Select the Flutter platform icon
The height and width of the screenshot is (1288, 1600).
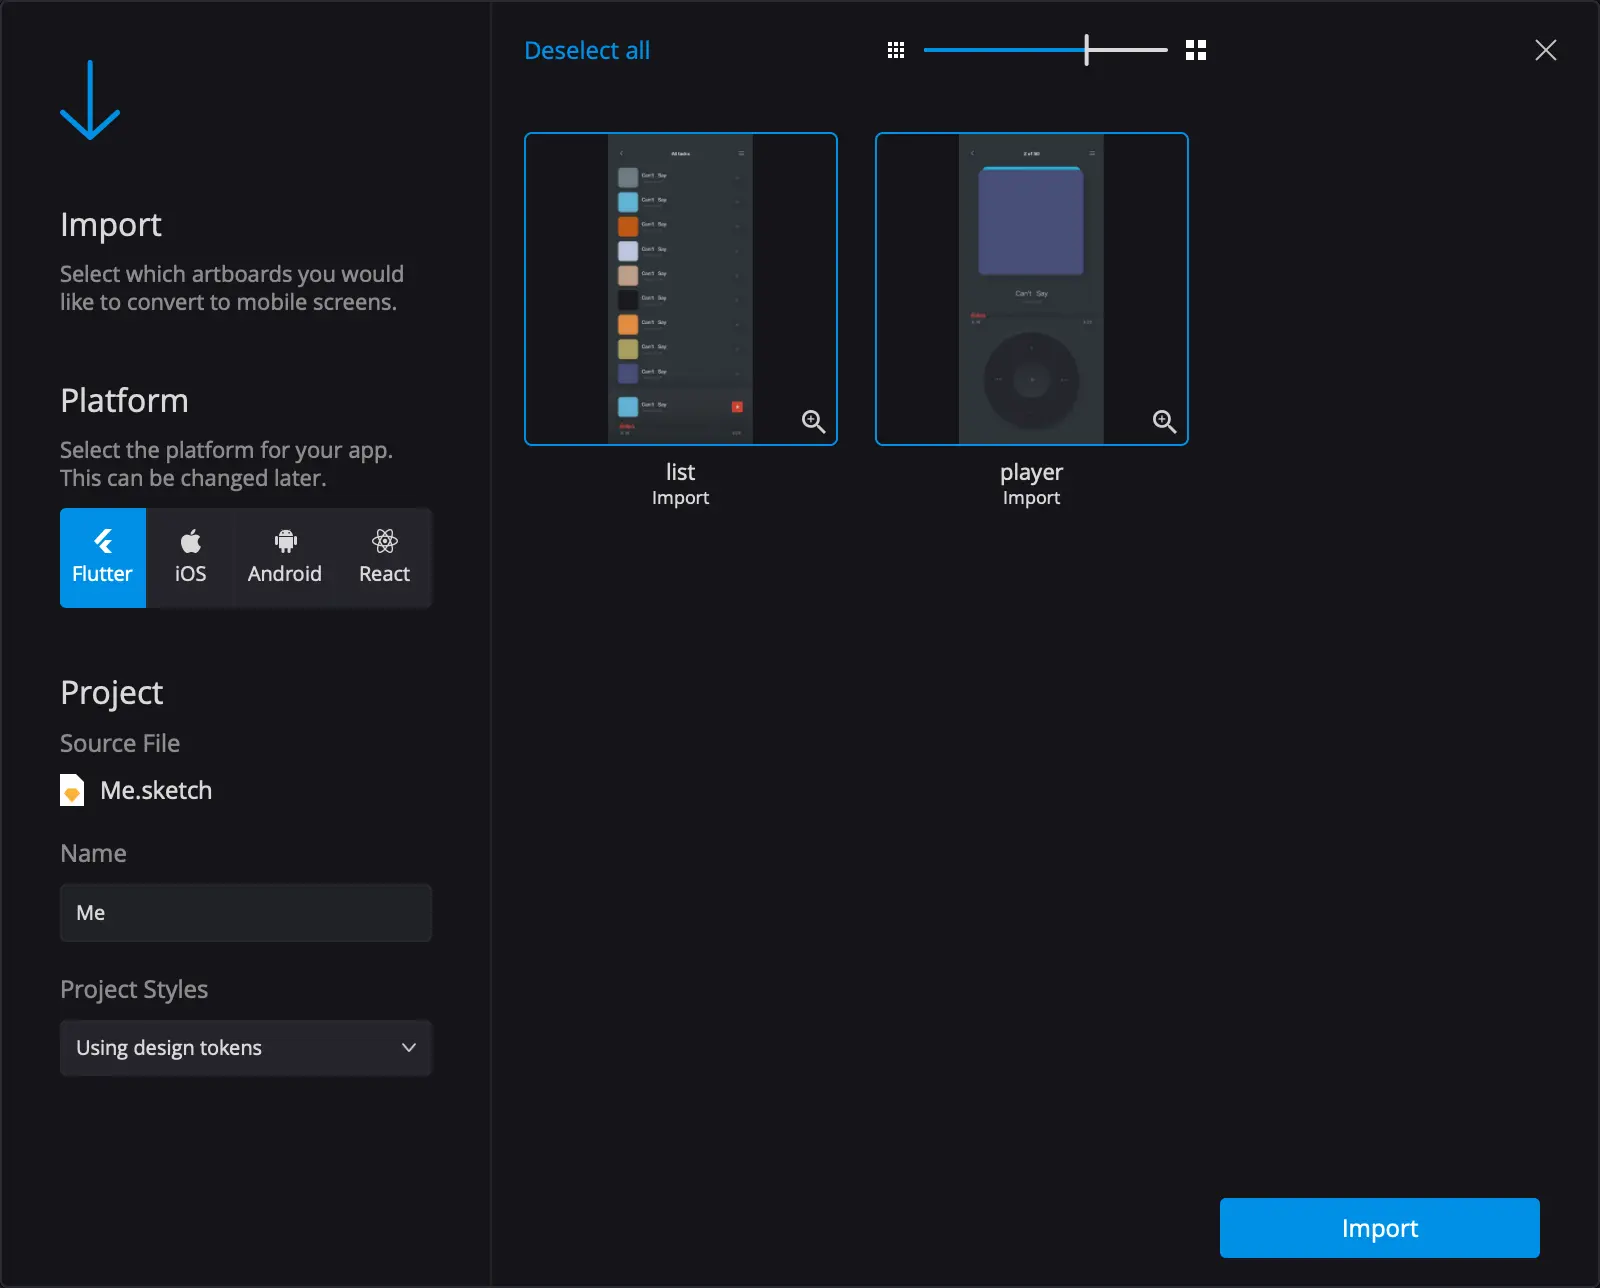[x=103, y=541]
